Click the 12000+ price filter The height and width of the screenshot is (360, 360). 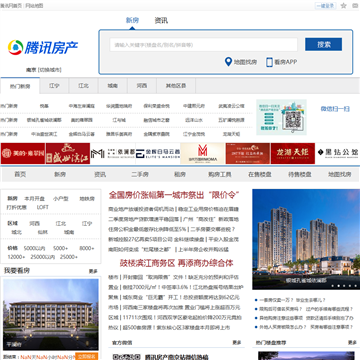coord(16,257)
